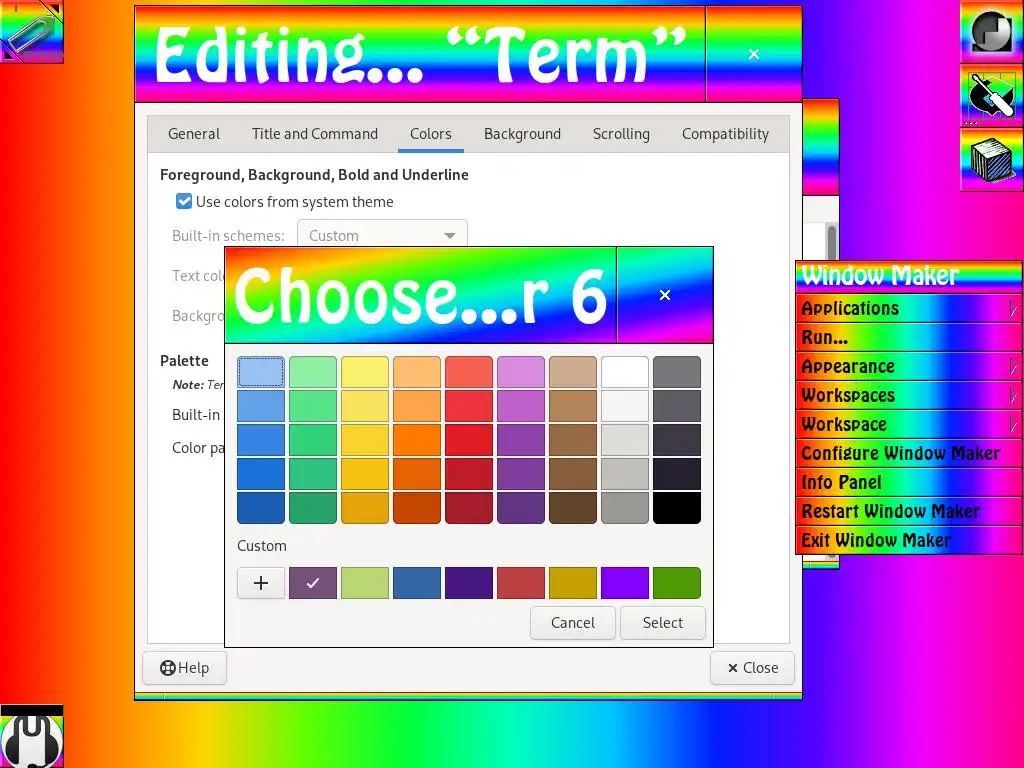Select the light yellow top-row swatch
Screen dimensions: 1024x768
(365, 372)
